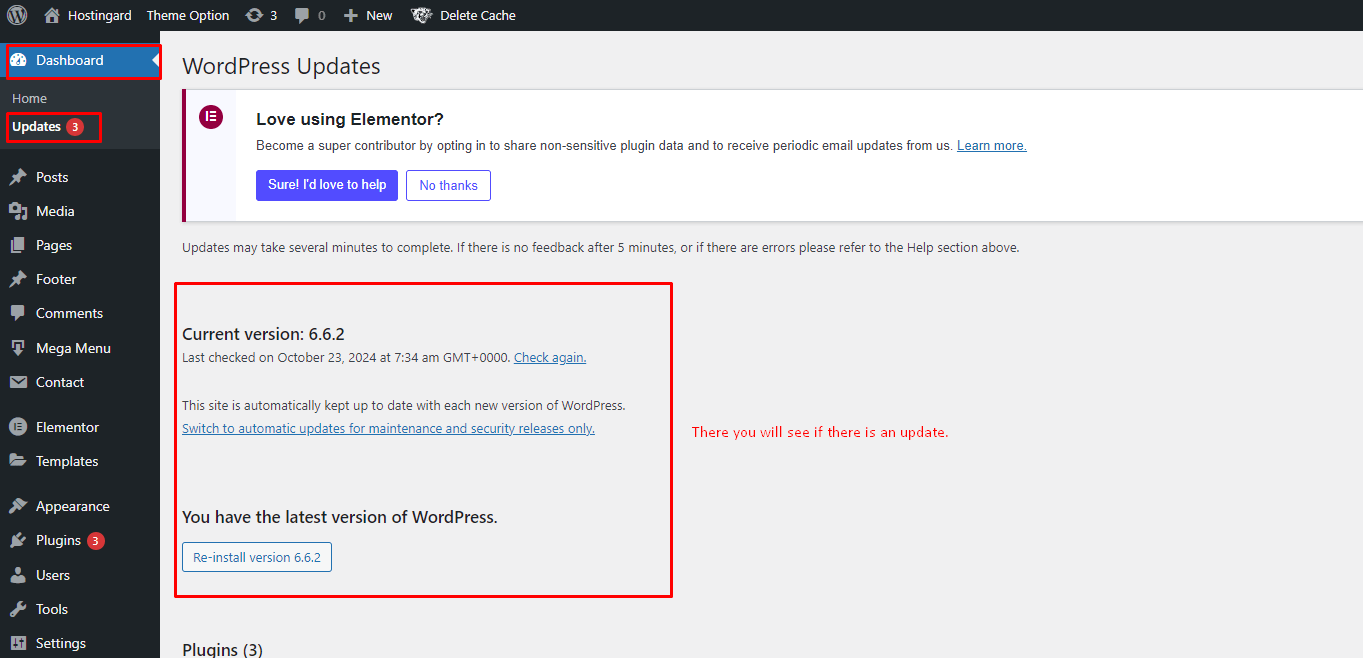Screen dimensions: 1363x658
Task: Open the New content menu
Action: (x=379, y=15)
